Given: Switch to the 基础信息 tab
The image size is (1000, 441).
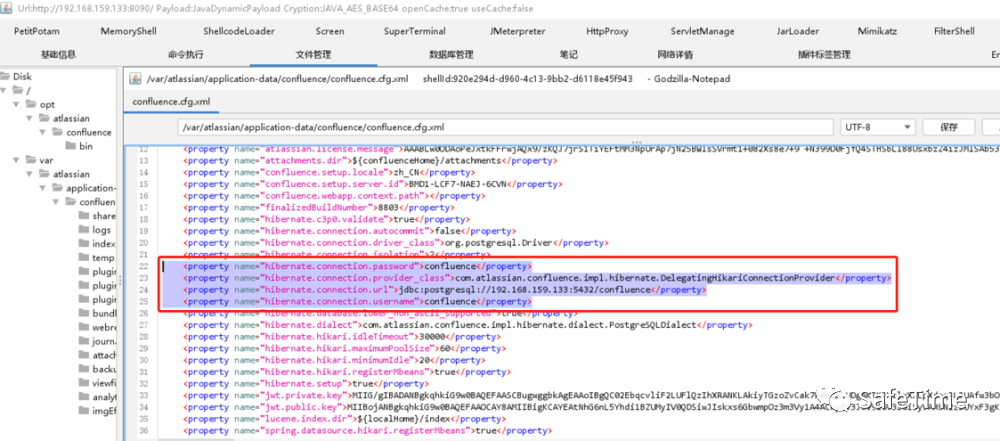Looking at the screenshot, I should tap(58, 55).
